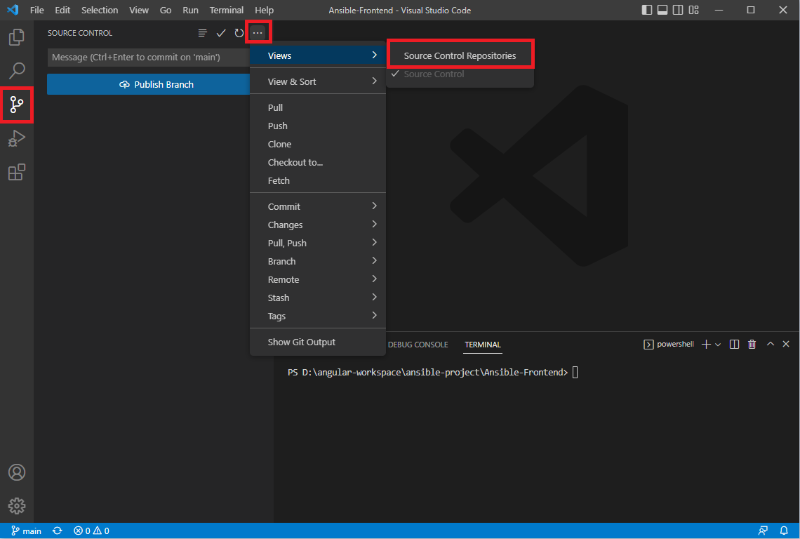Select the powershell terminal label

pos(669,345)
